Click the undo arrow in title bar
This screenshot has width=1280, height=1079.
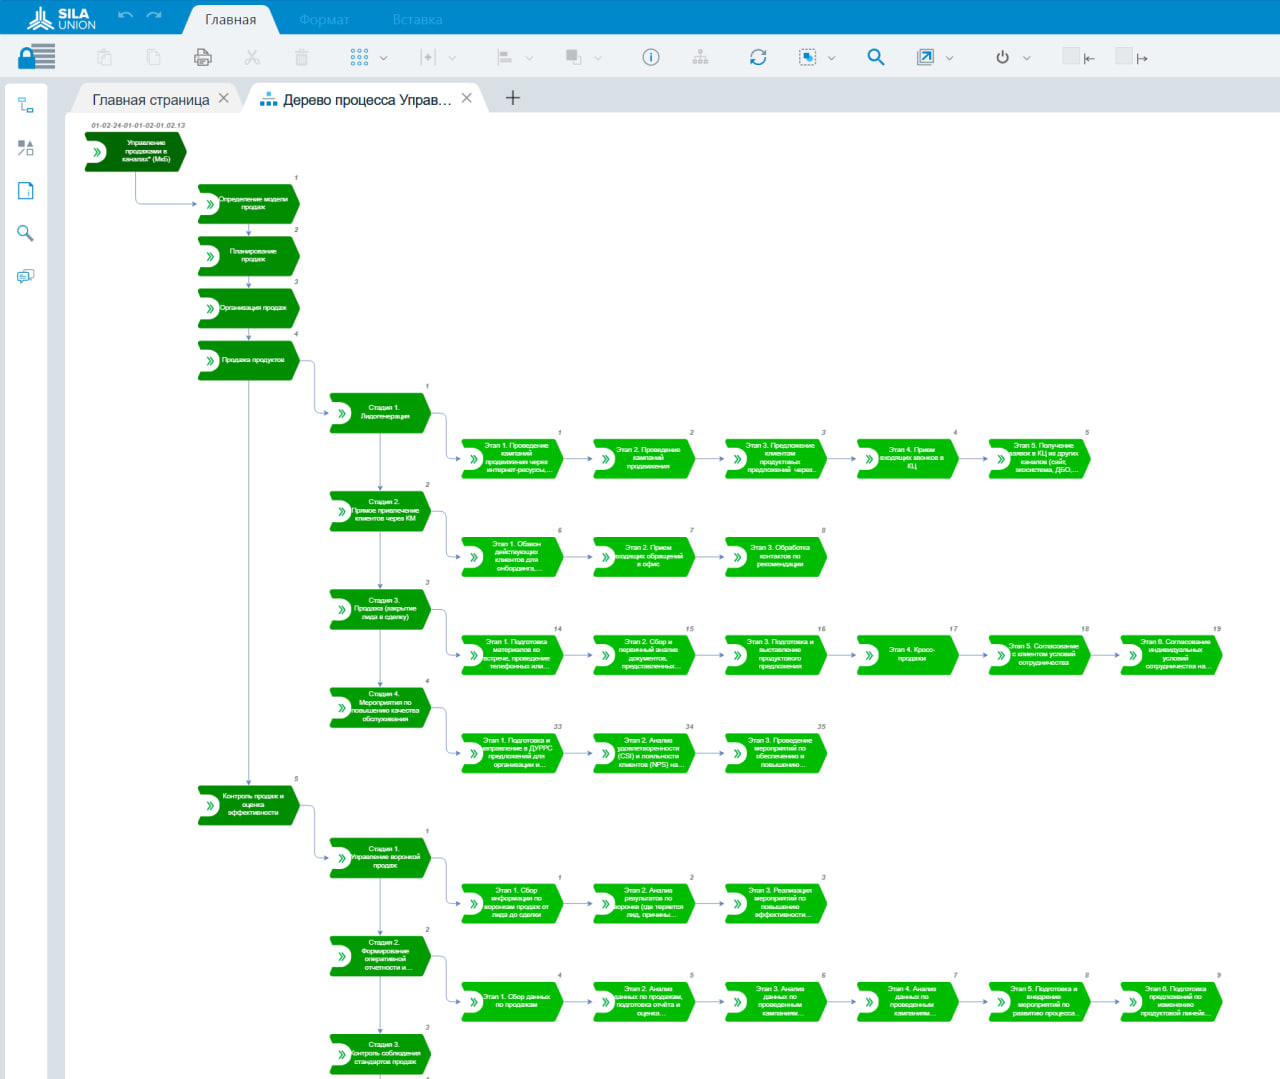pos(125,15)
